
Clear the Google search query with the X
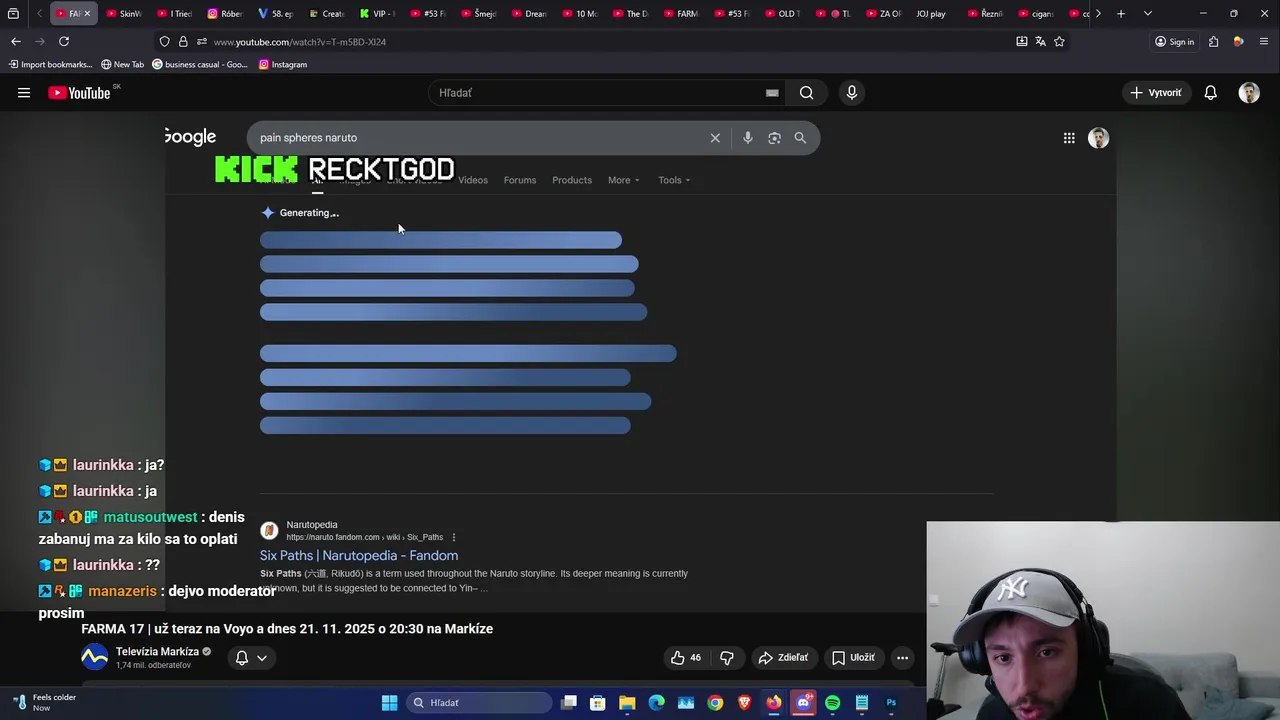click(x=715, y=138)
